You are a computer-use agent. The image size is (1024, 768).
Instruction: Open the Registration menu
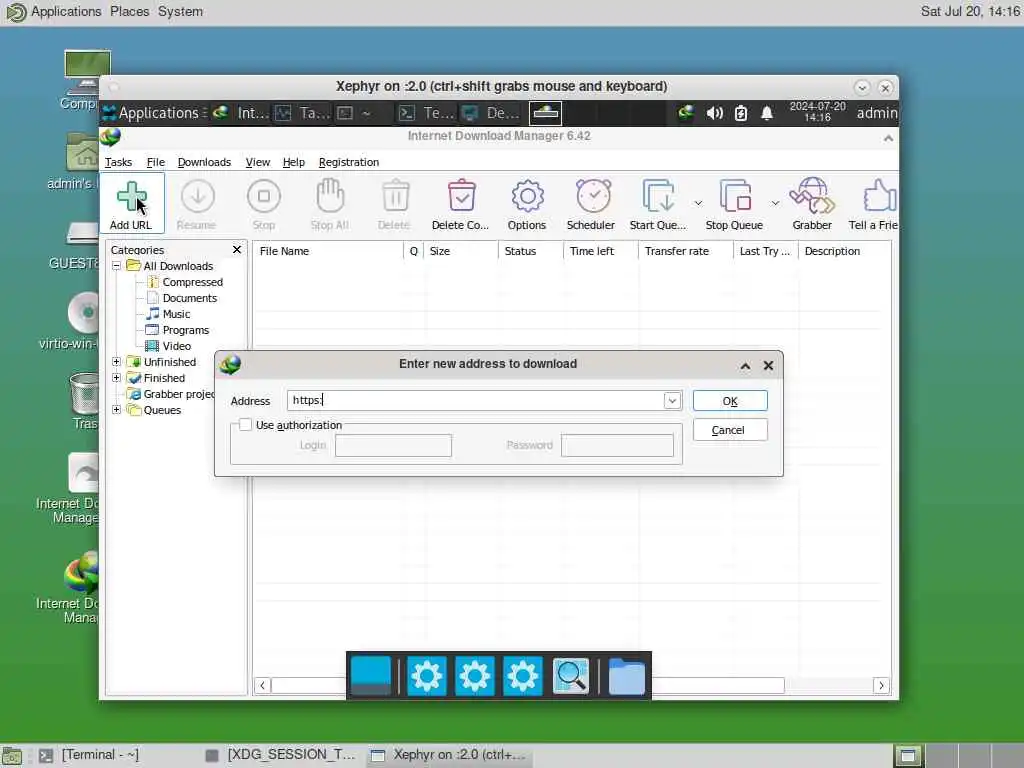(349, 162)
